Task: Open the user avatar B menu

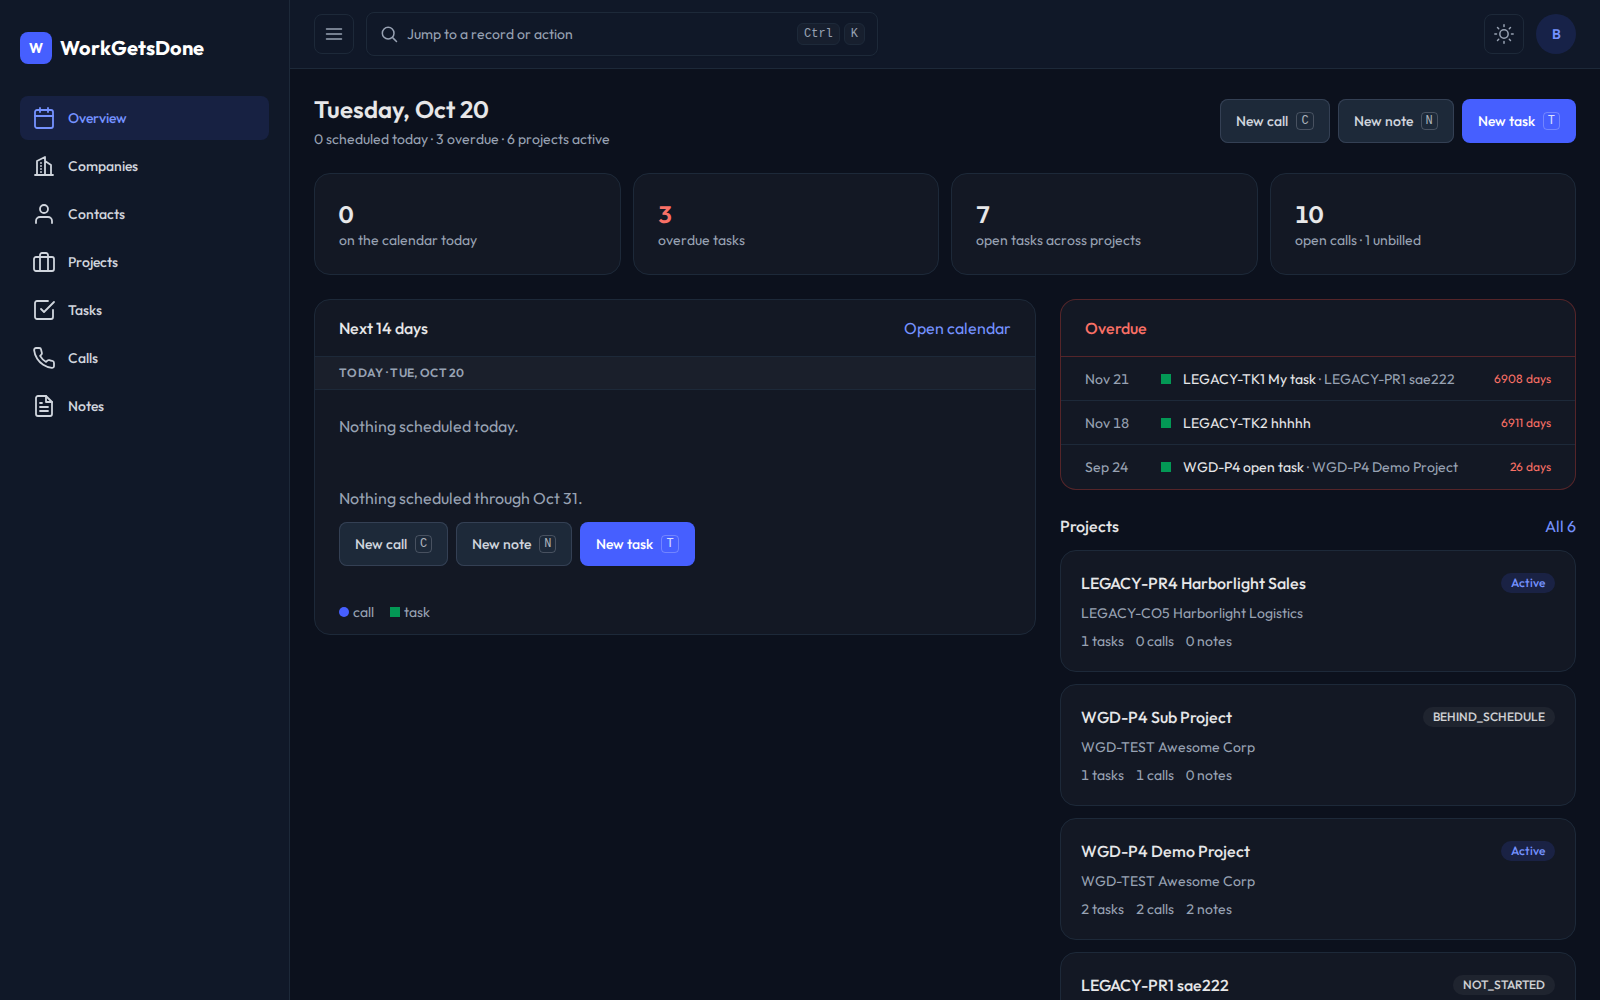Action: (x=1556, y=34)
